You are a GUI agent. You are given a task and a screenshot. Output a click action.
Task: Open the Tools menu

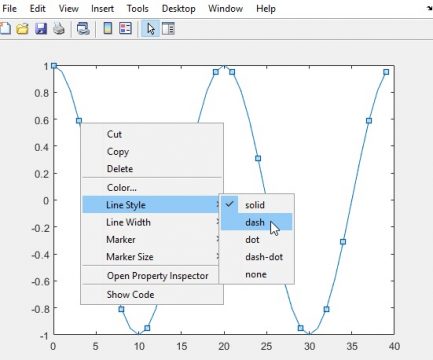coord(137,8)
